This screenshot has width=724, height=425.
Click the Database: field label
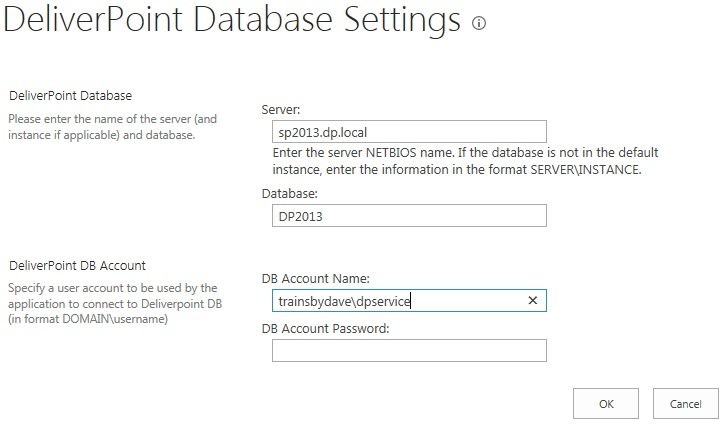pos(290,194)
